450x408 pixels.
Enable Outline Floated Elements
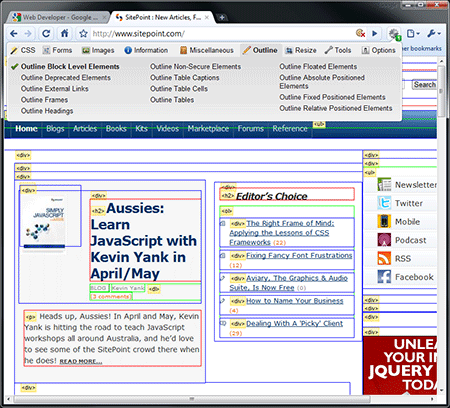click(x=318, y=67)
